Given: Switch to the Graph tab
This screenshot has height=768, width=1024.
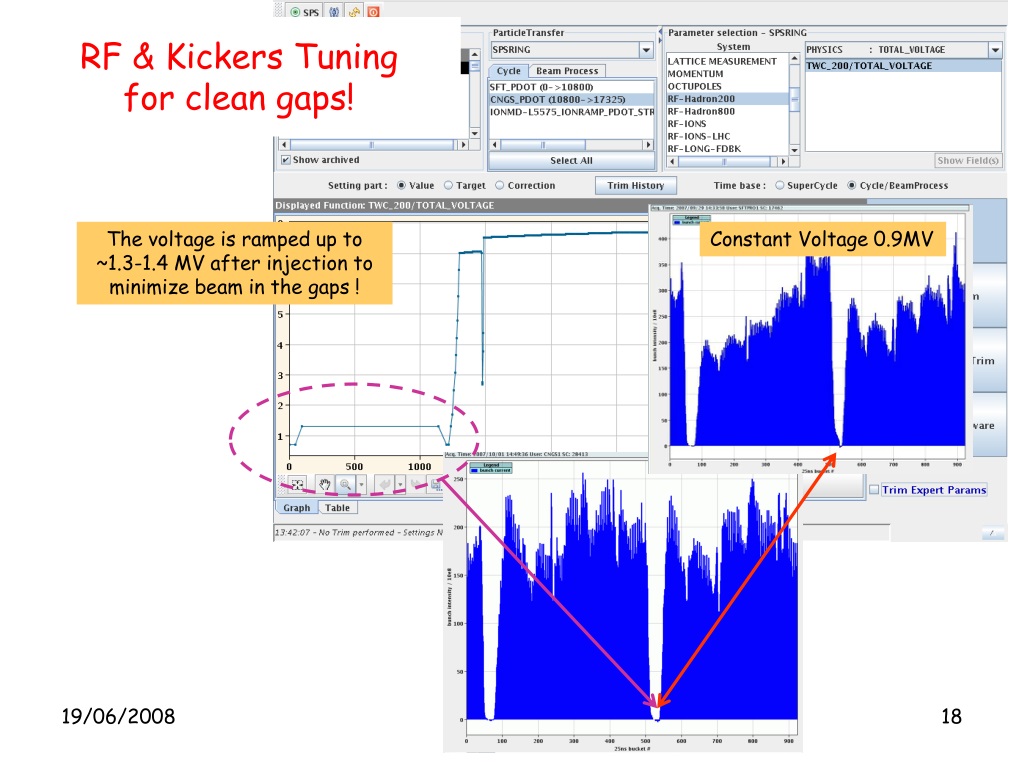Looking at the screenshot, I should tap(296, 508).
